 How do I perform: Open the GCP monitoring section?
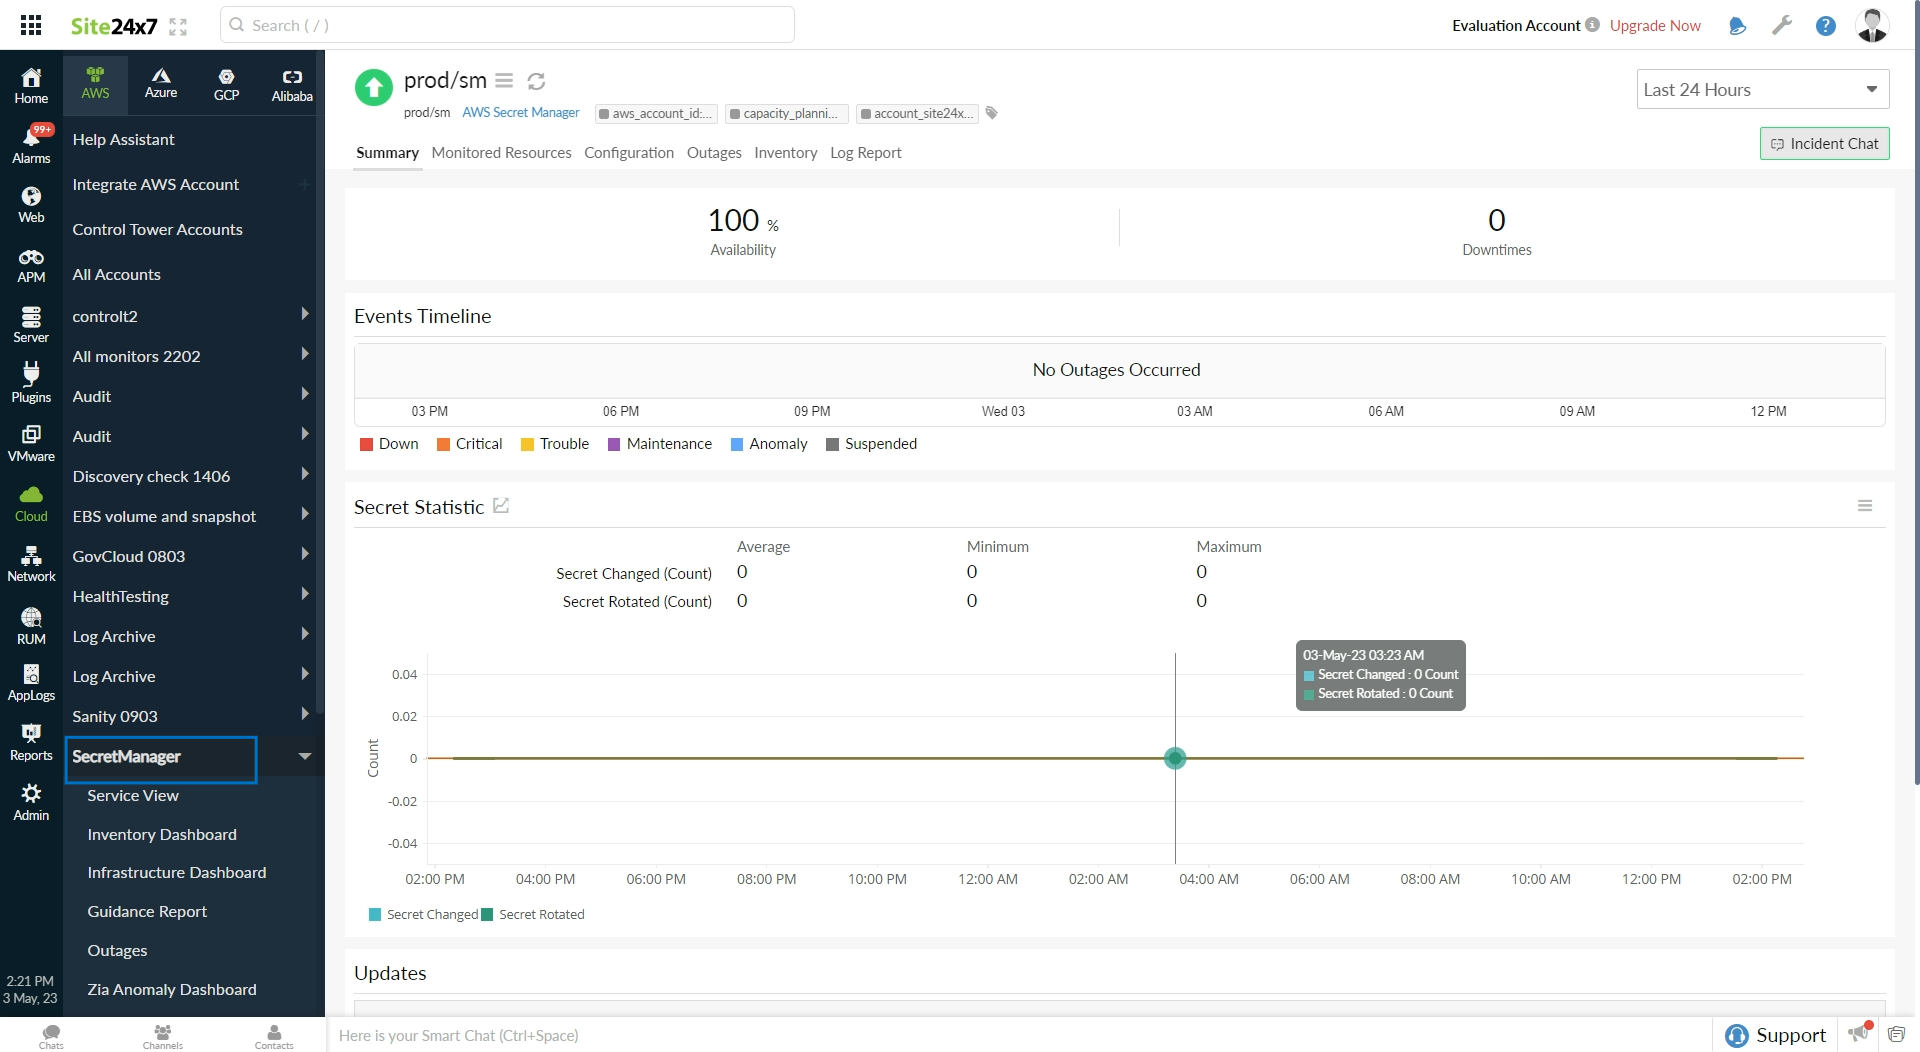227,84
